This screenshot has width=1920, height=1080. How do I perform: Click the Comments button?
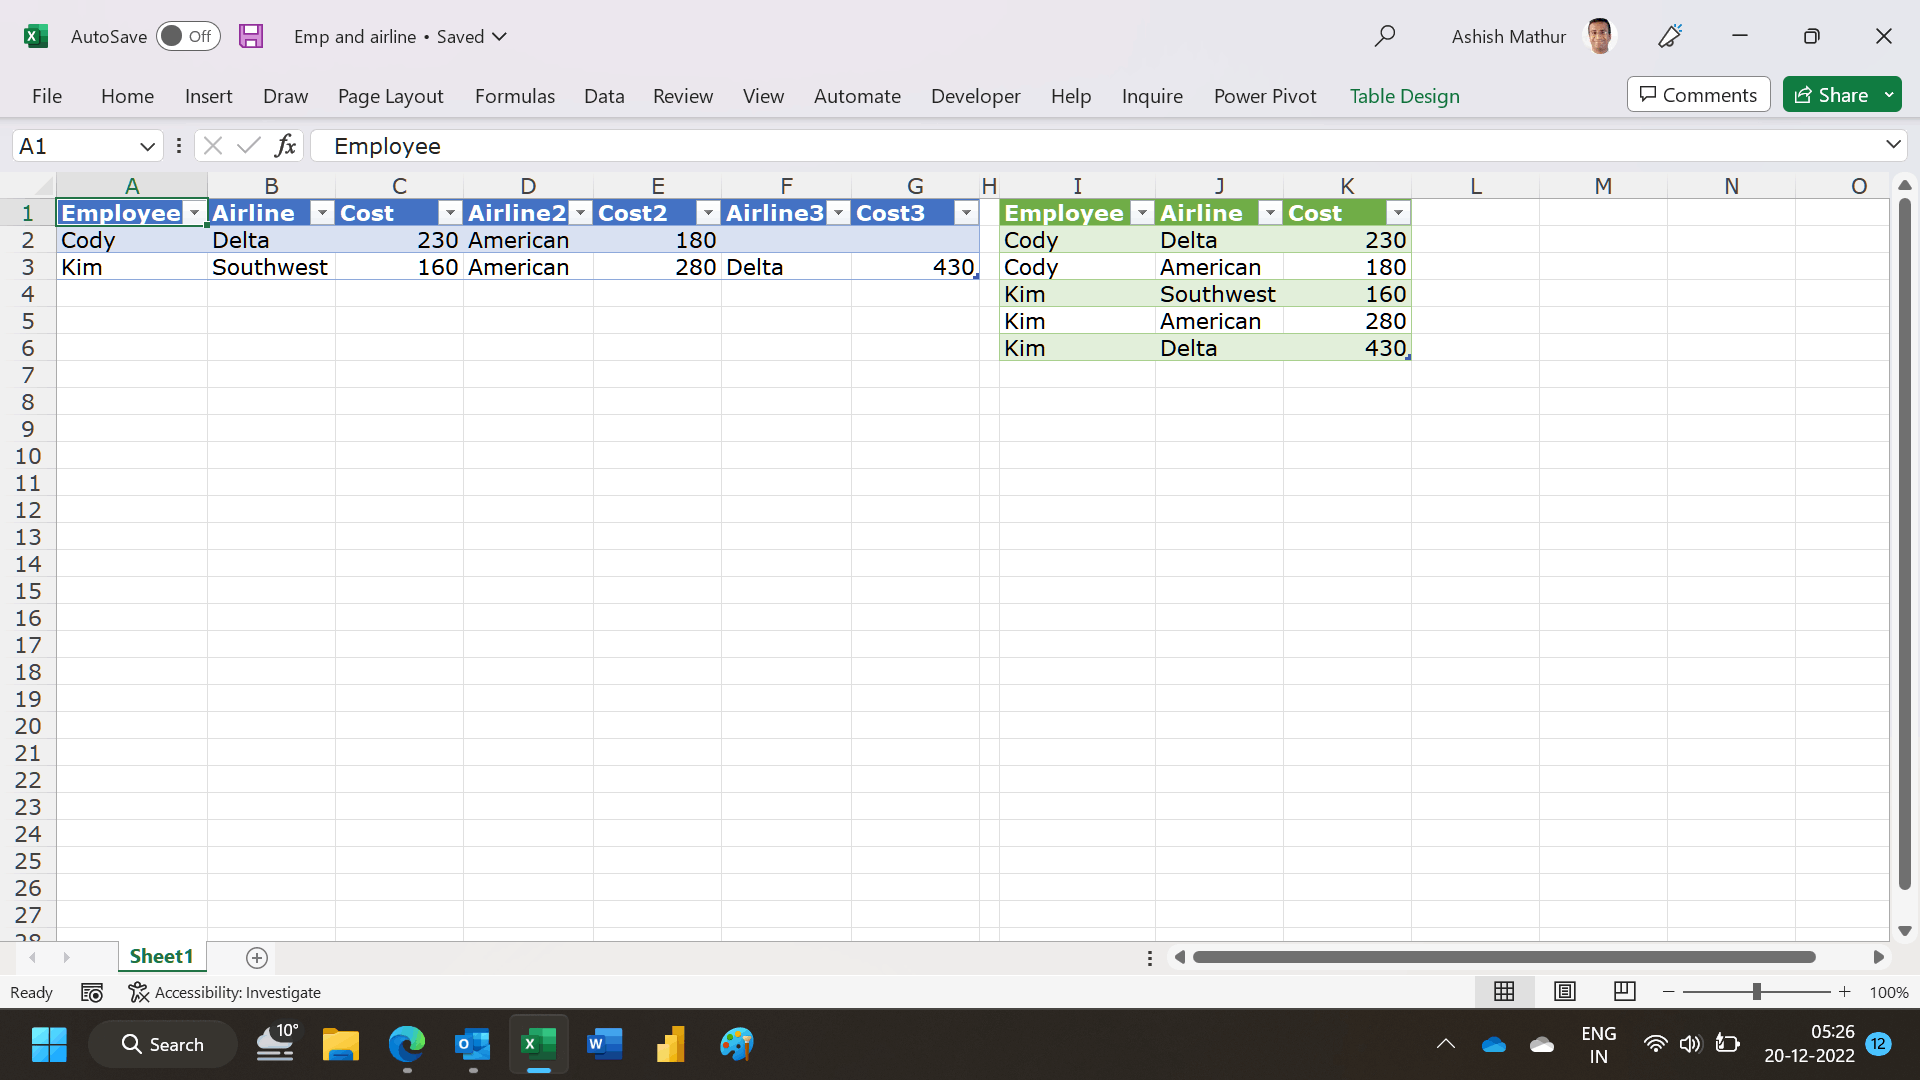1698,95
